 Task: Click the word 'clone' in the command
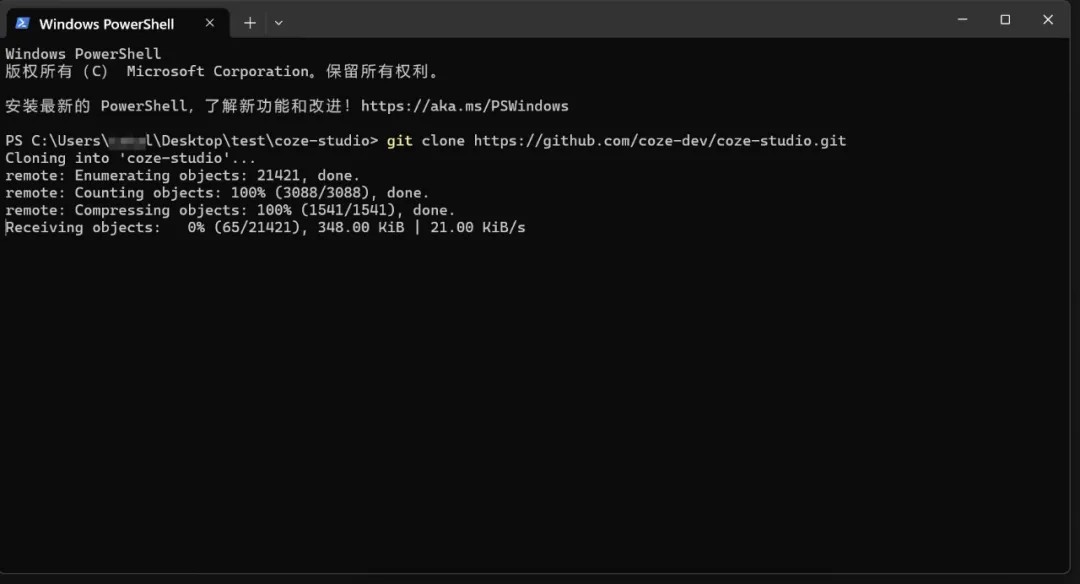click(443, 140)
